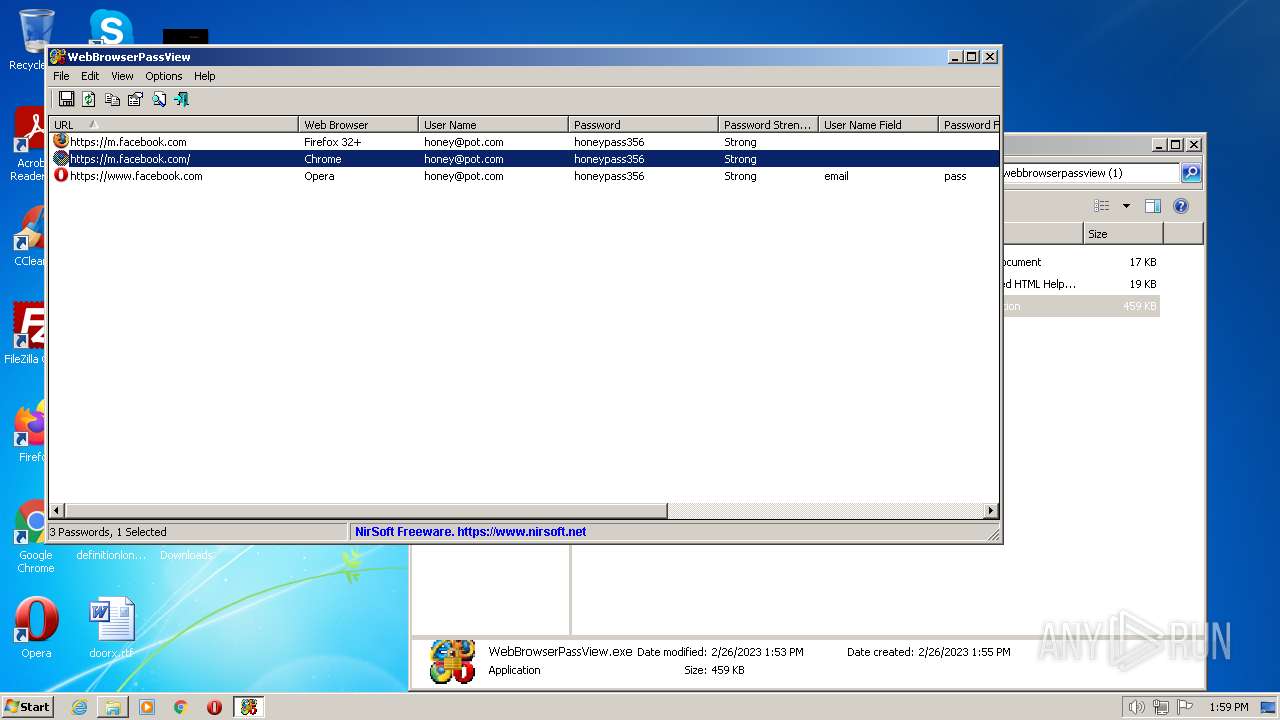Viewport: 1280px width, 720px height.
Task: Sort by the User Name column header
Action: [x=493, y=124]
